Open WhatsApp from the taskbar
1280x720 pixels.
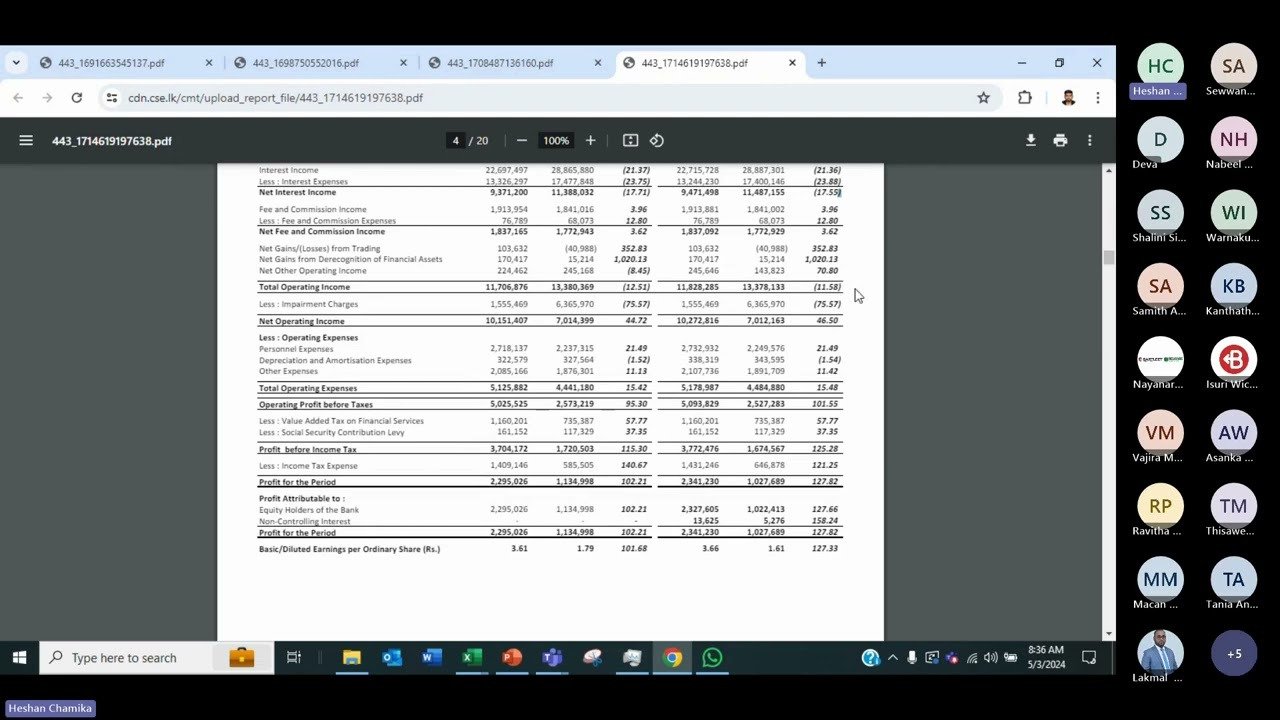pyautogui.click(x=711, y=657)
